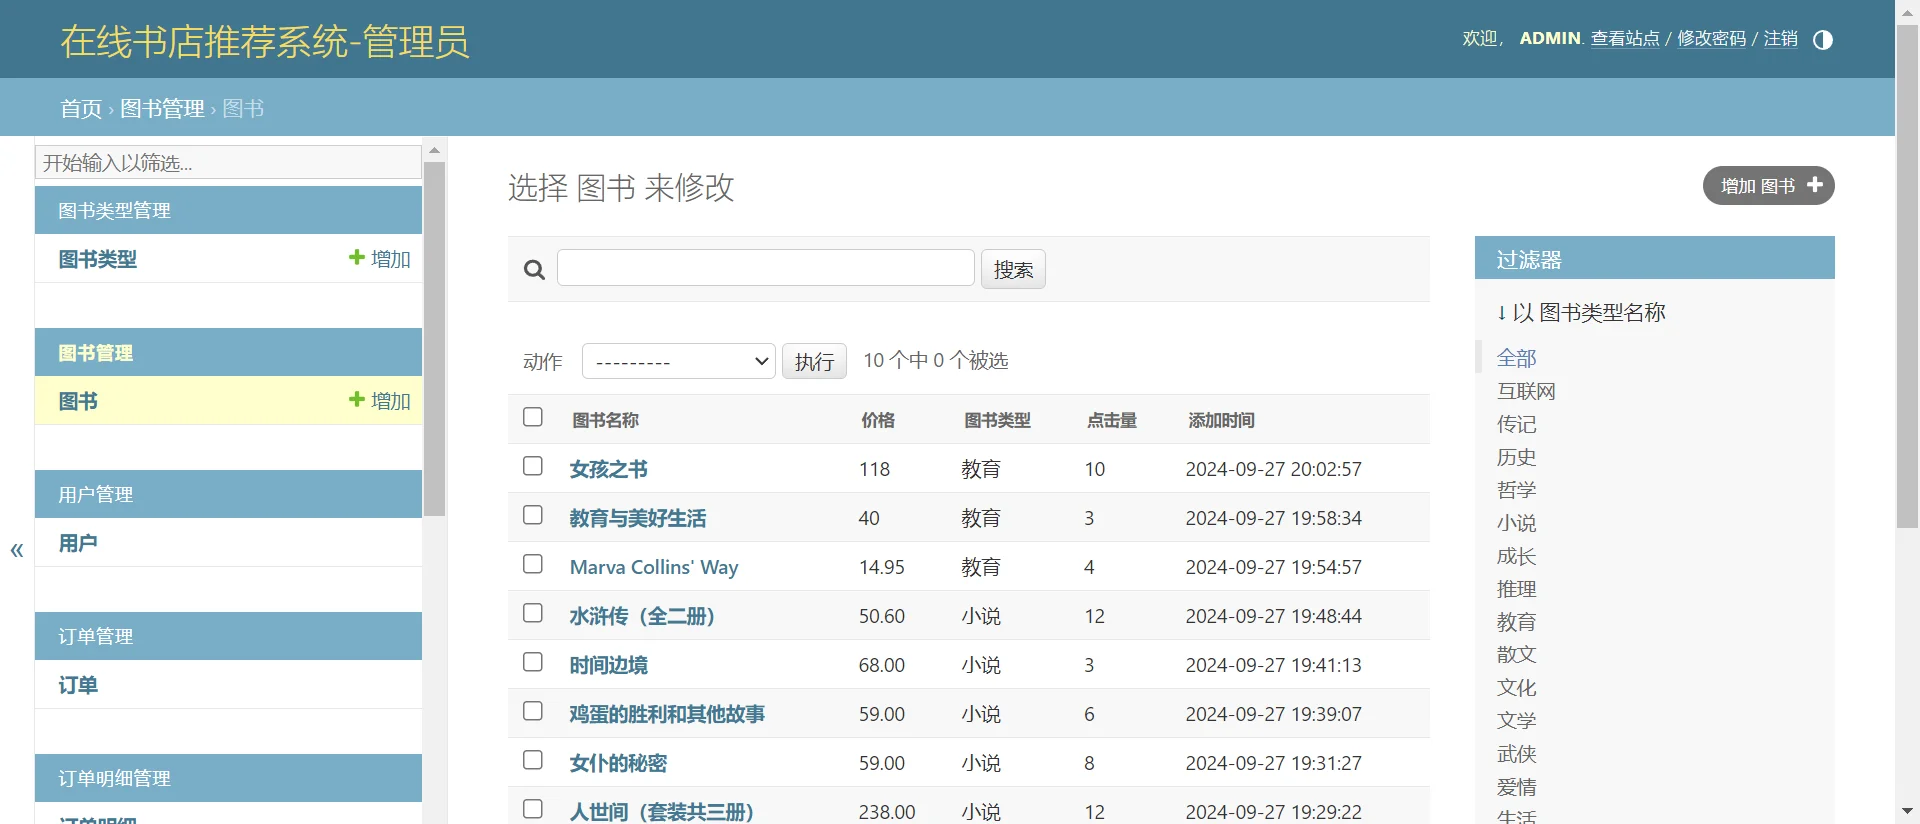Click the 用户管理 section header
The width and height of the screenshot is (1920, 824).
tap(228, 494)
